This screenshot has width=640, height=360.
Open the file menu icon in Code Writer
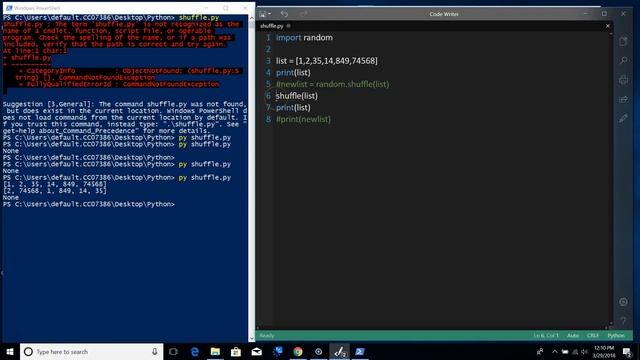pyautogui.click(x=265, y=14)
